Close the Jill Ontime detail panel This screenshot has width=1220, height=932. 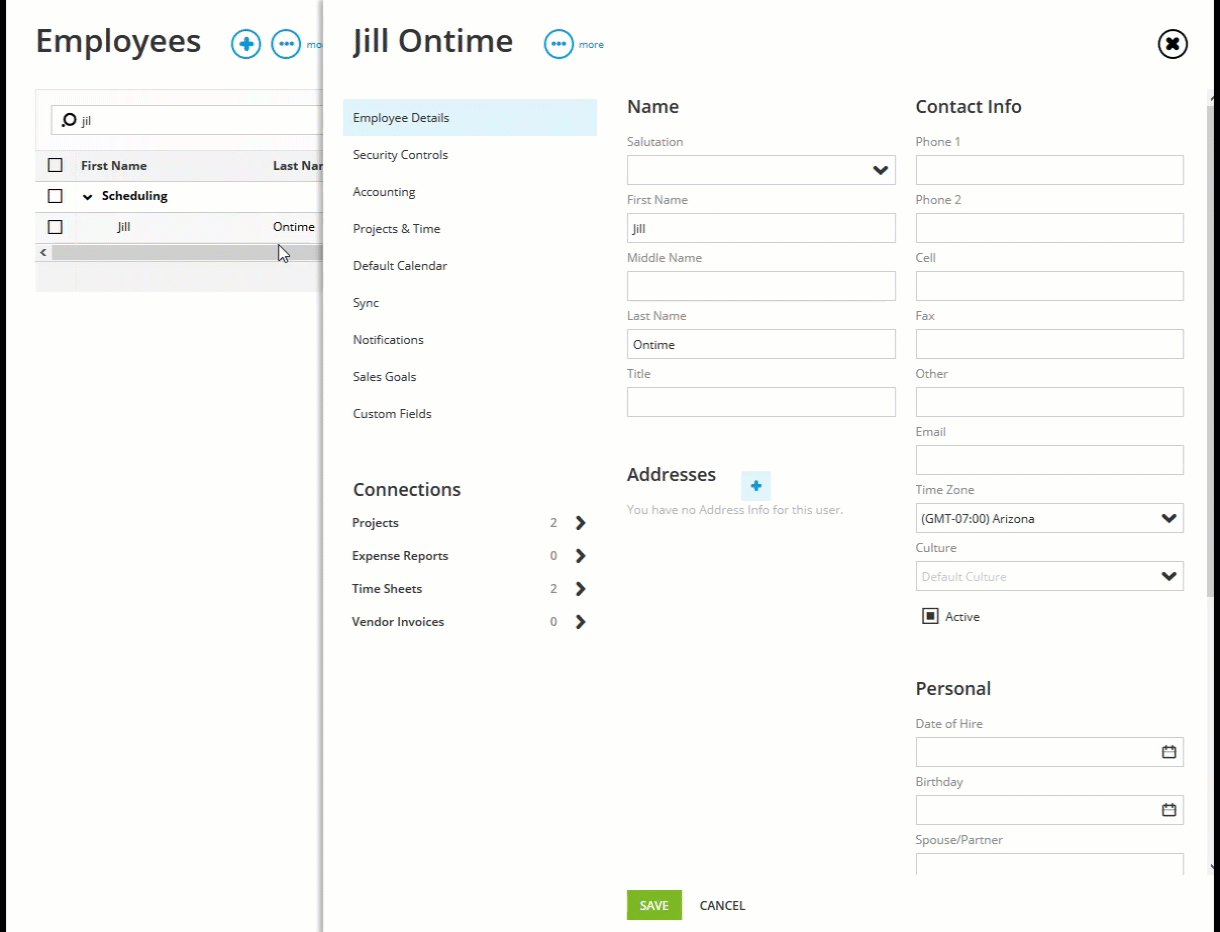1172,44
